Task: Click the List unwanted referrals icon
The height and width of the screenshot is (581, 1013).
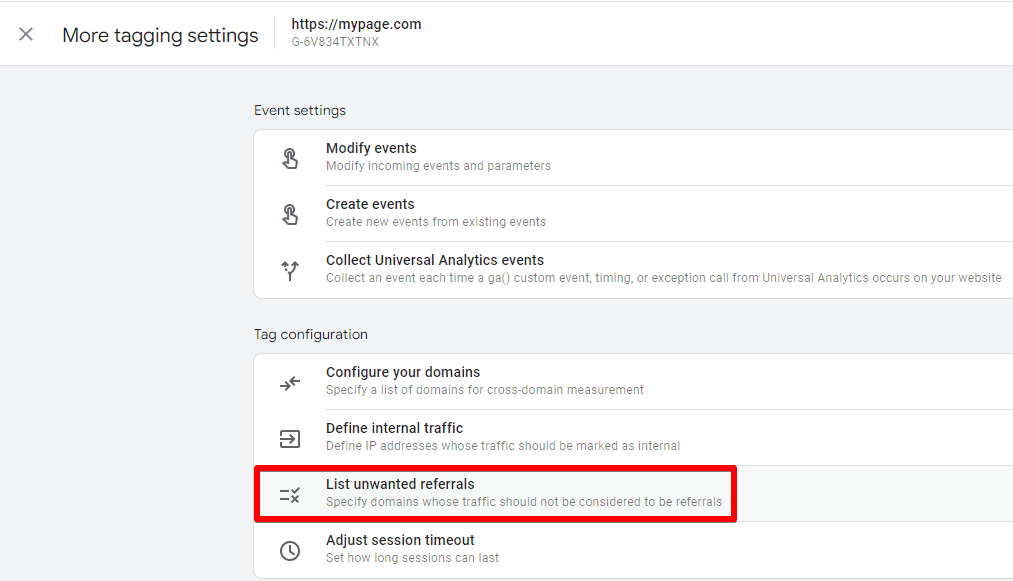Action: 290,493
